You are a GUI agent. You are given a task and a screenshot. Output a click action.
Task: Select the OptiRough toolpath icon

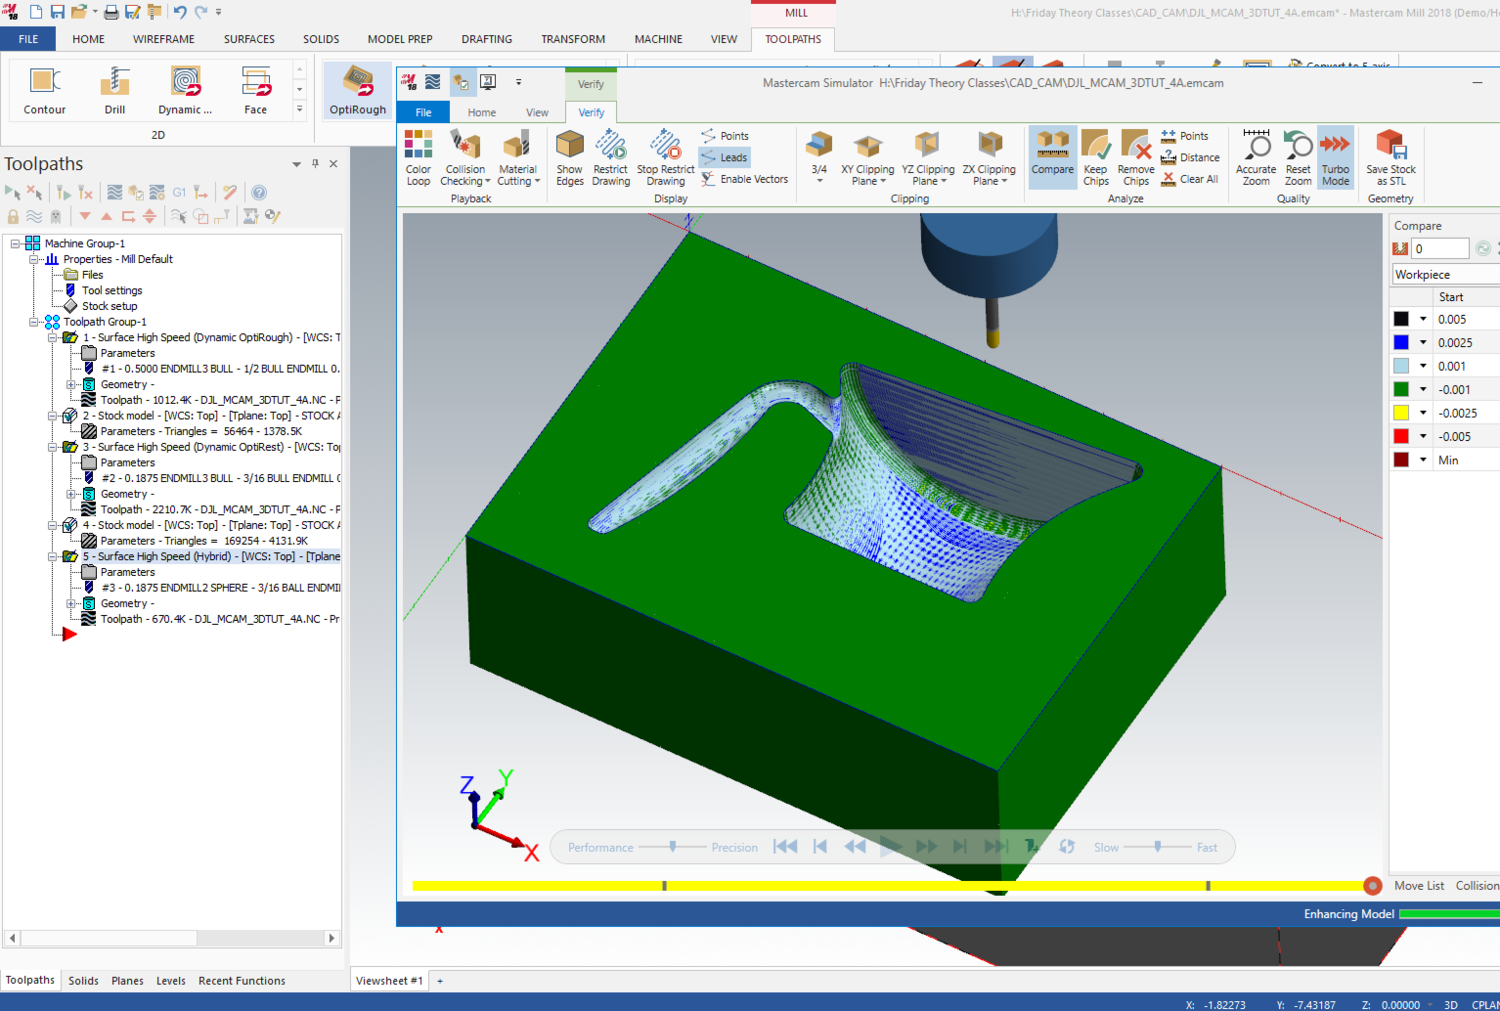357,90
